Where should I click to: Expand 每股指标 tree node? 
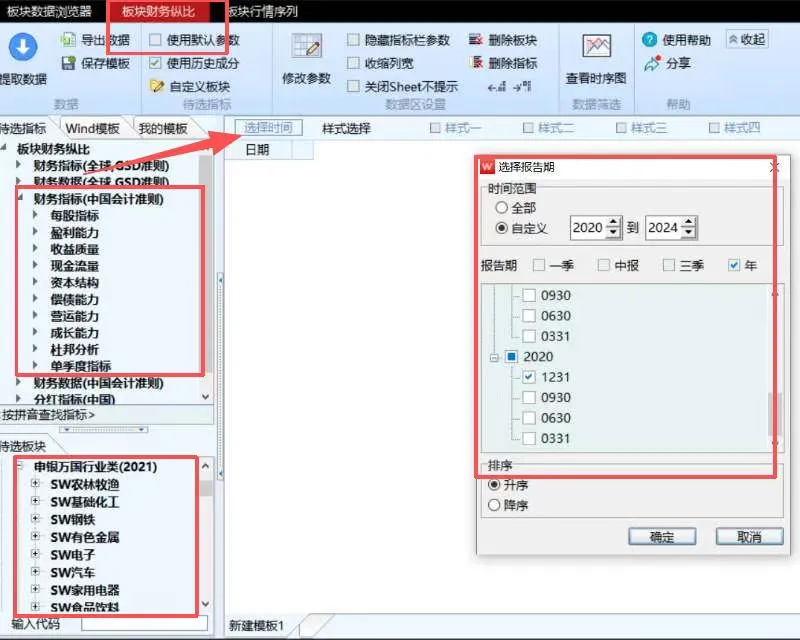point(35,215)
